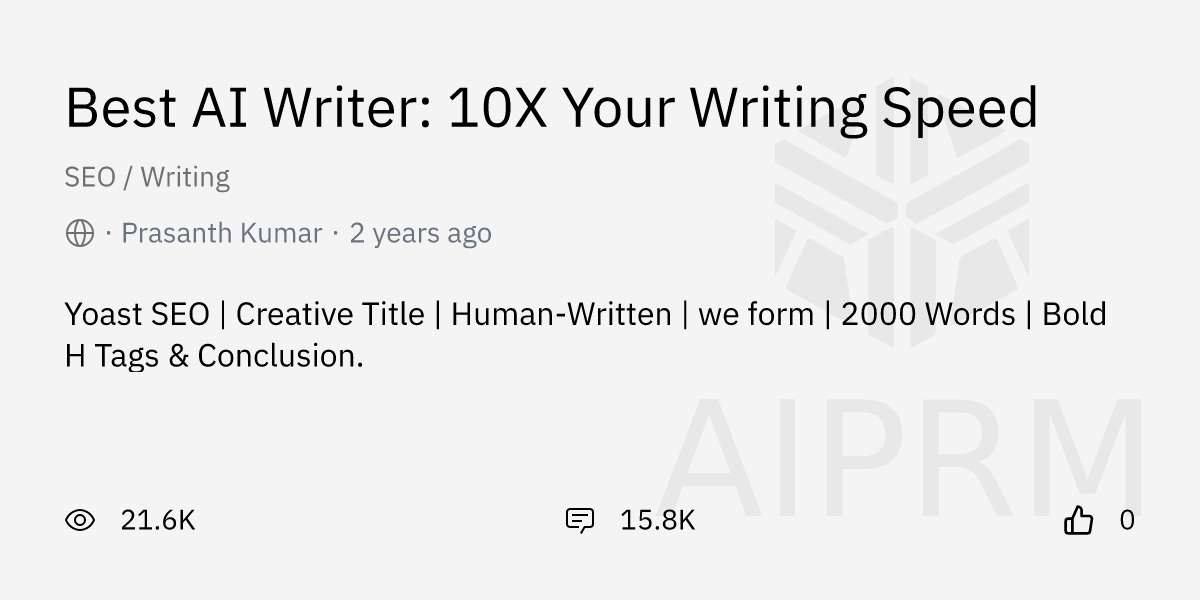The width and height of the screenshot is (1200, 600).
Task: Click the eye views icon
Action: point(80,520)
